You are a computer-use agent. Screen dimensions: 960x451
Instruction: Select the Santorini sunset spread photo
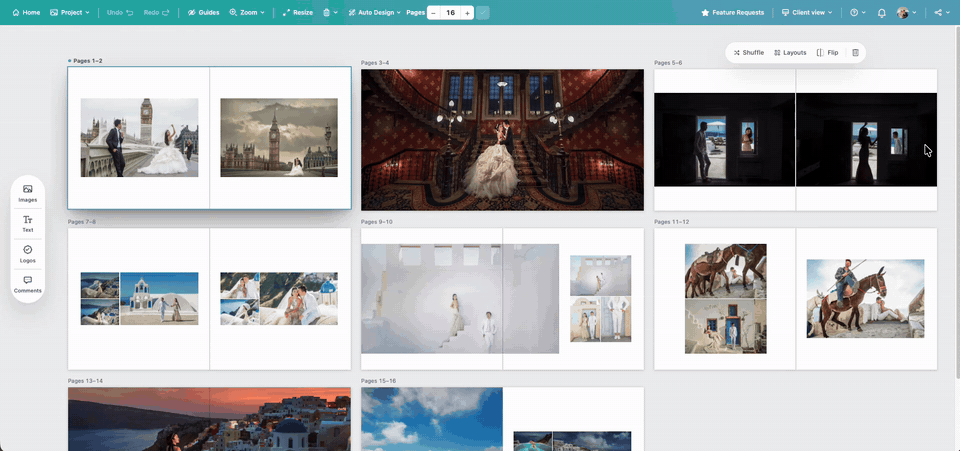tap(209, 419)
